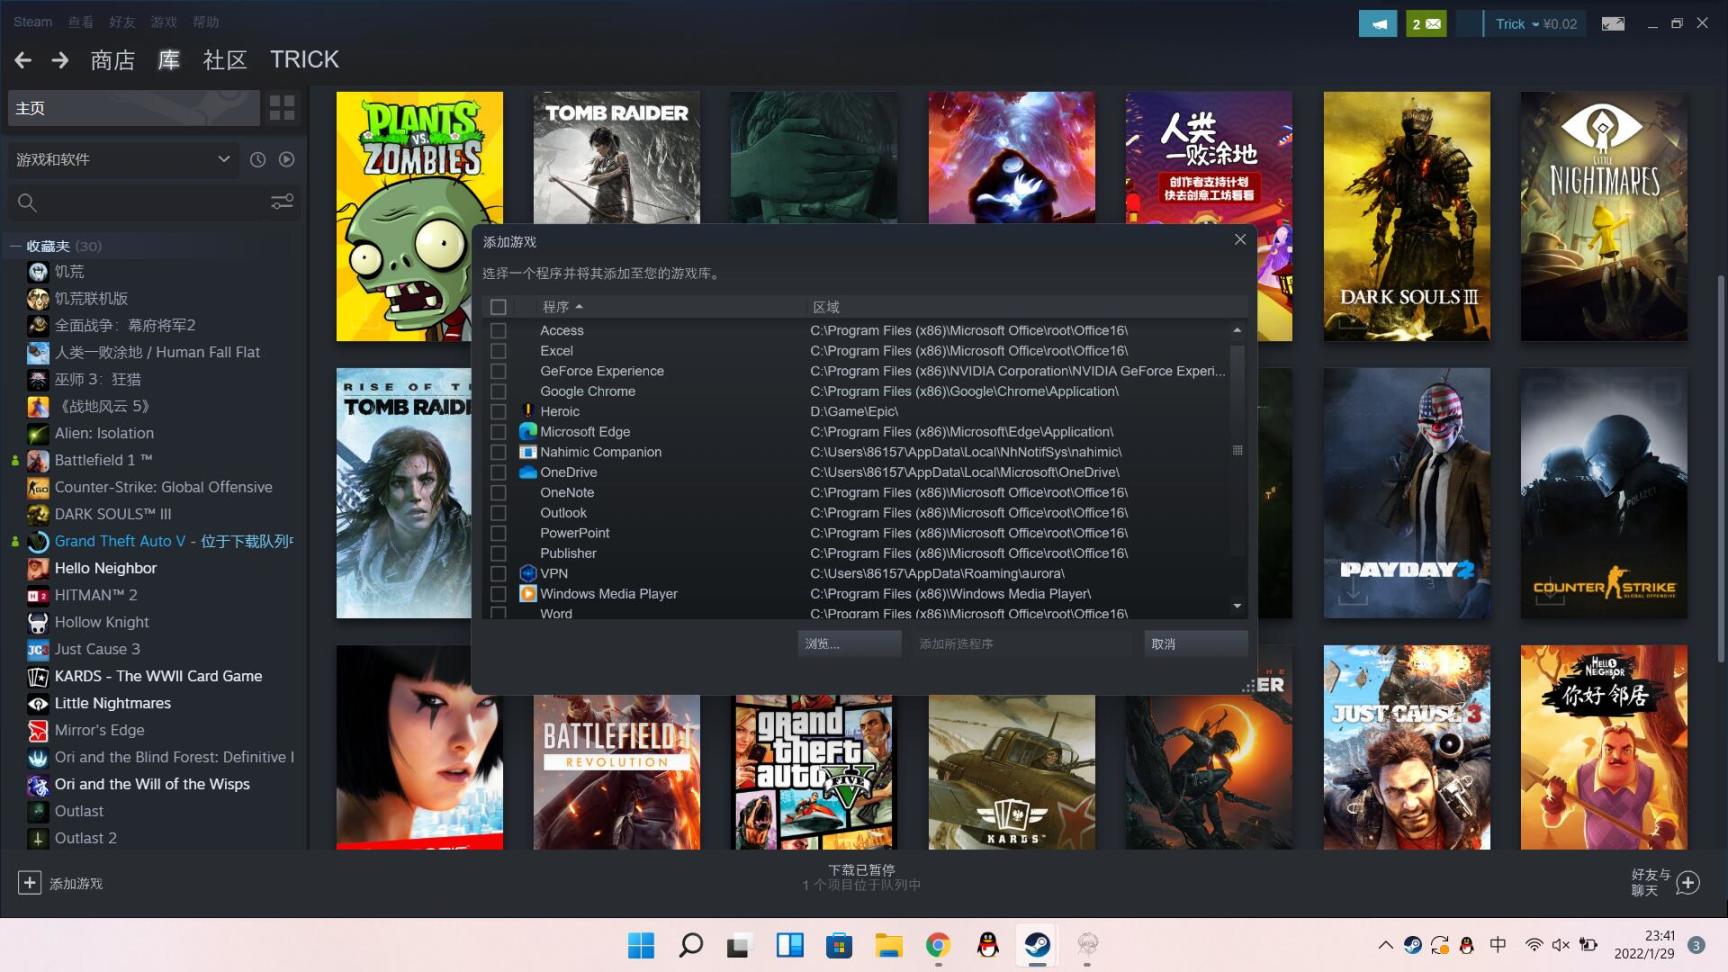
Task: Open the 查看 menu
Action: 81,22
